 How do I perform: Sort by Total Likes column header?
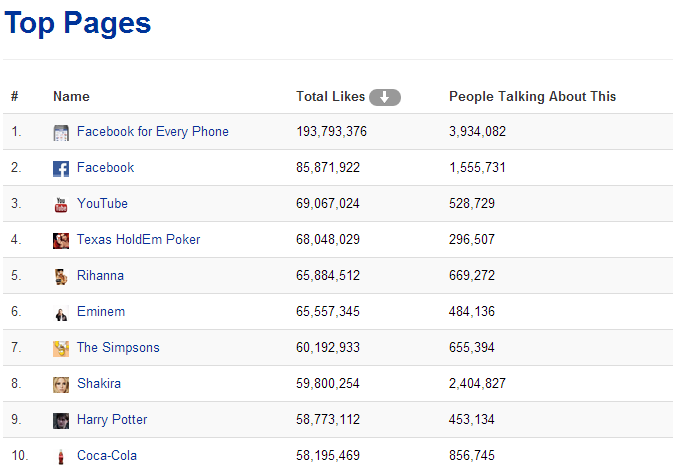pyautogui.click(x=330, y=97)
